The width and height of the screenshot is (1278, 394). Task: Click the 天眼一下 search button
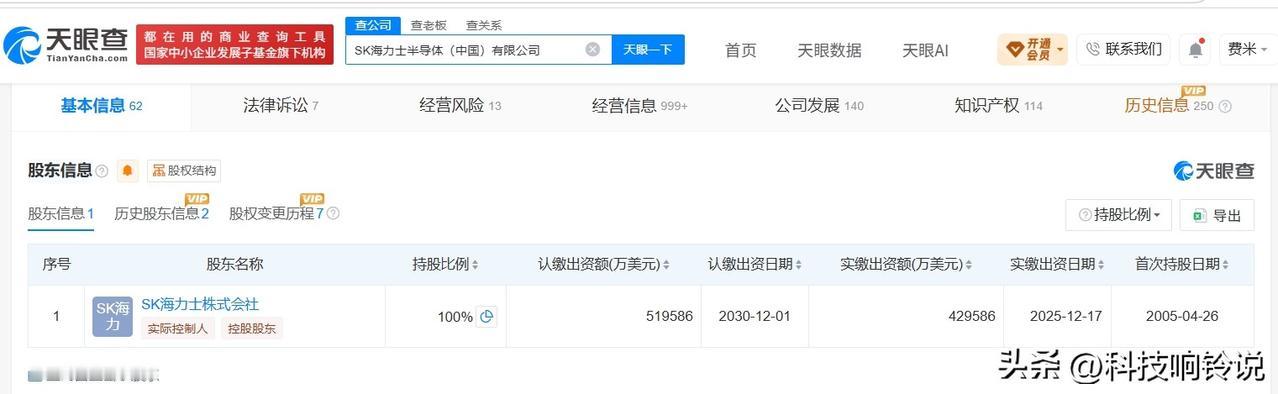647,49
